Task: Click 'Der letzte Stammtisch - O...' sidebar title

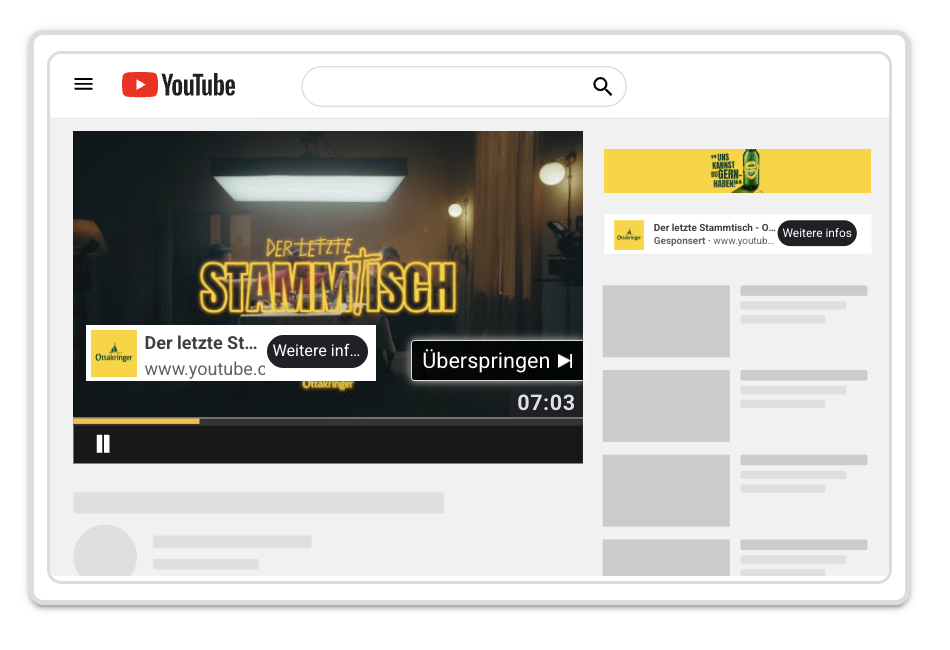Action: [714, 228]
